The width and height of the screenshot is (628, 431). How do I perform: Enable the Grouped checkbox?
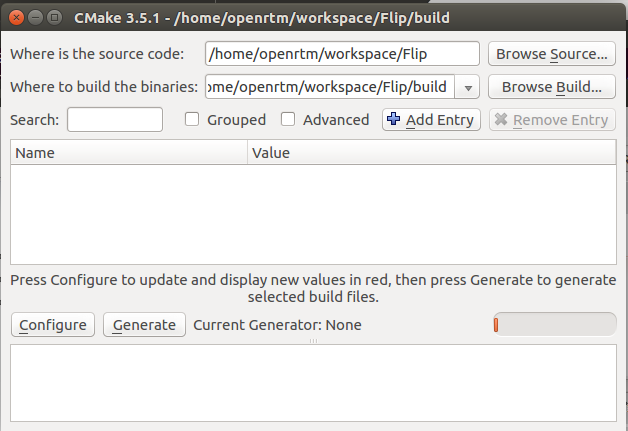tap(192, 119)
